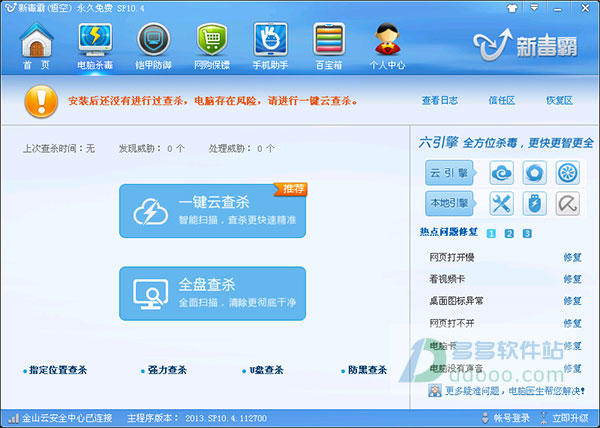Open the 网购保镖 shopping guard
This screenshot has height=428, width=600.
[x=212, y=45]
